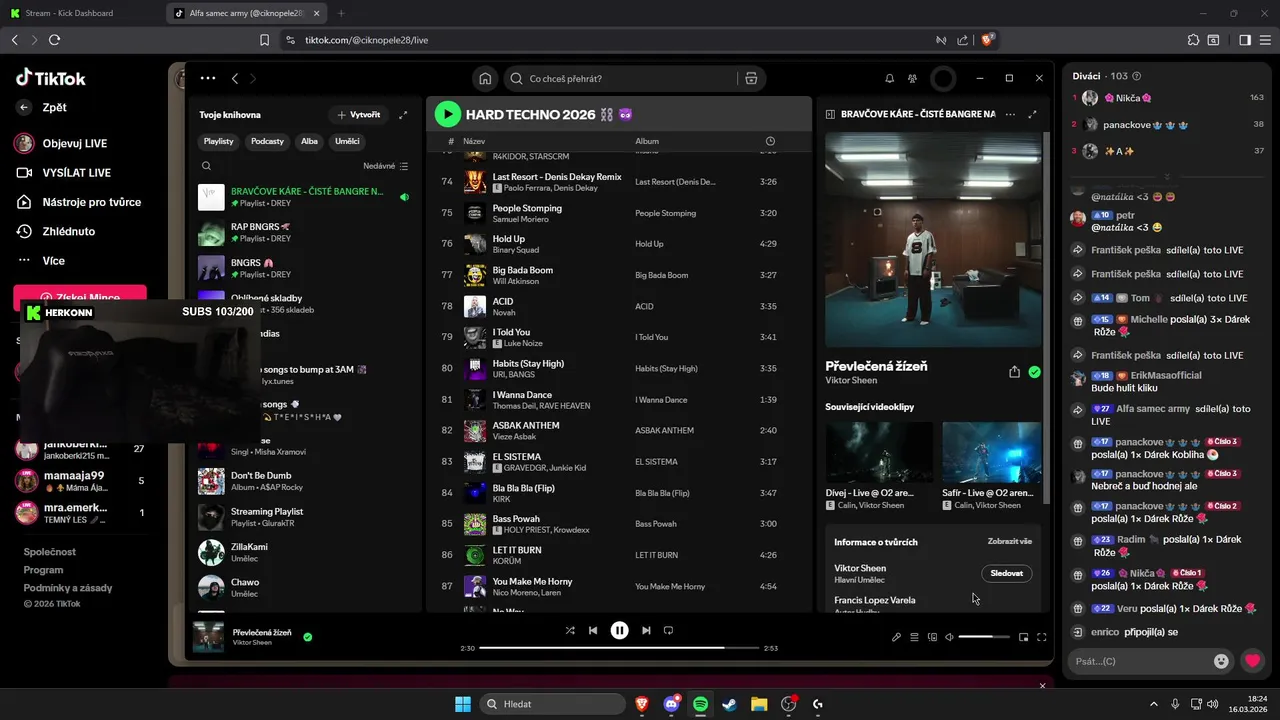Open the play queue
Screen dimensions: 1280x720
914,637
